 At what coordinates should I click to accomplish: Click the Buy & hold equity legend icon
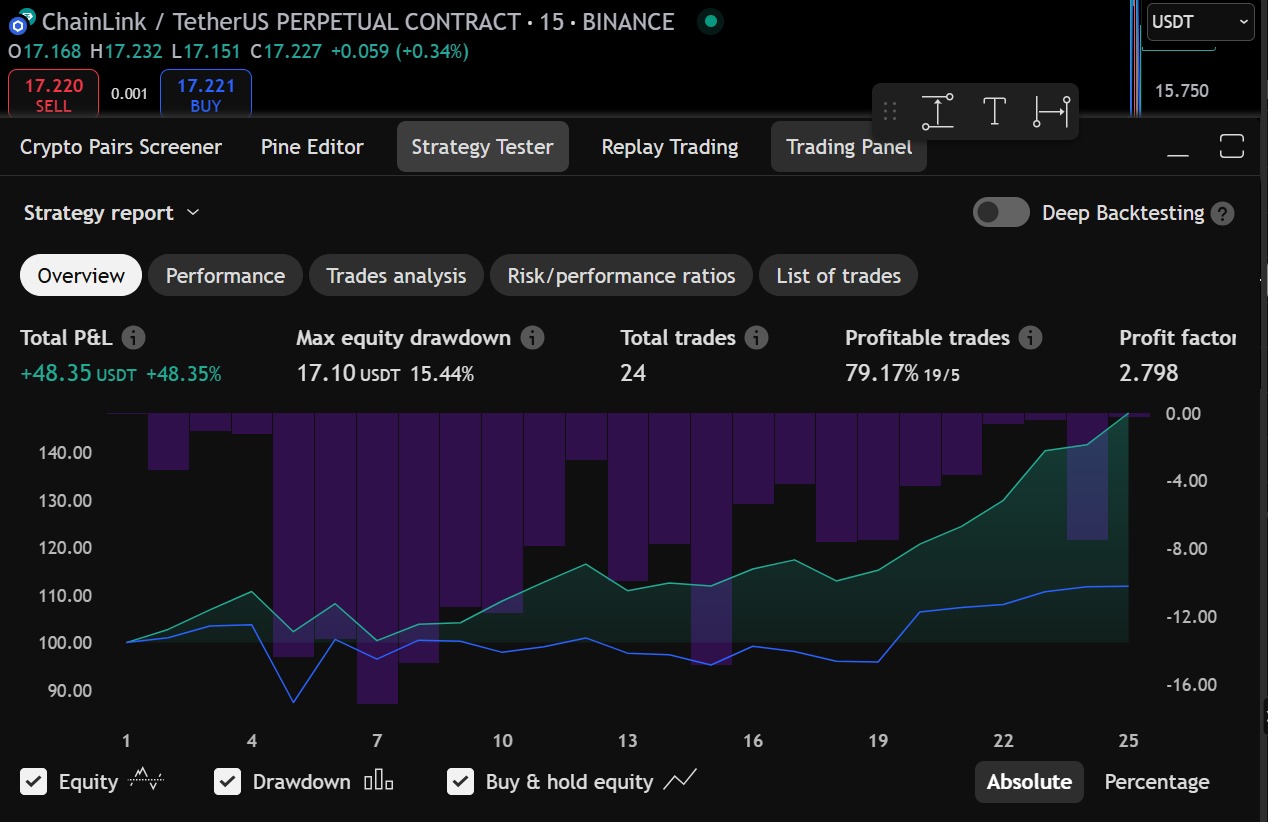pos(681,780)
